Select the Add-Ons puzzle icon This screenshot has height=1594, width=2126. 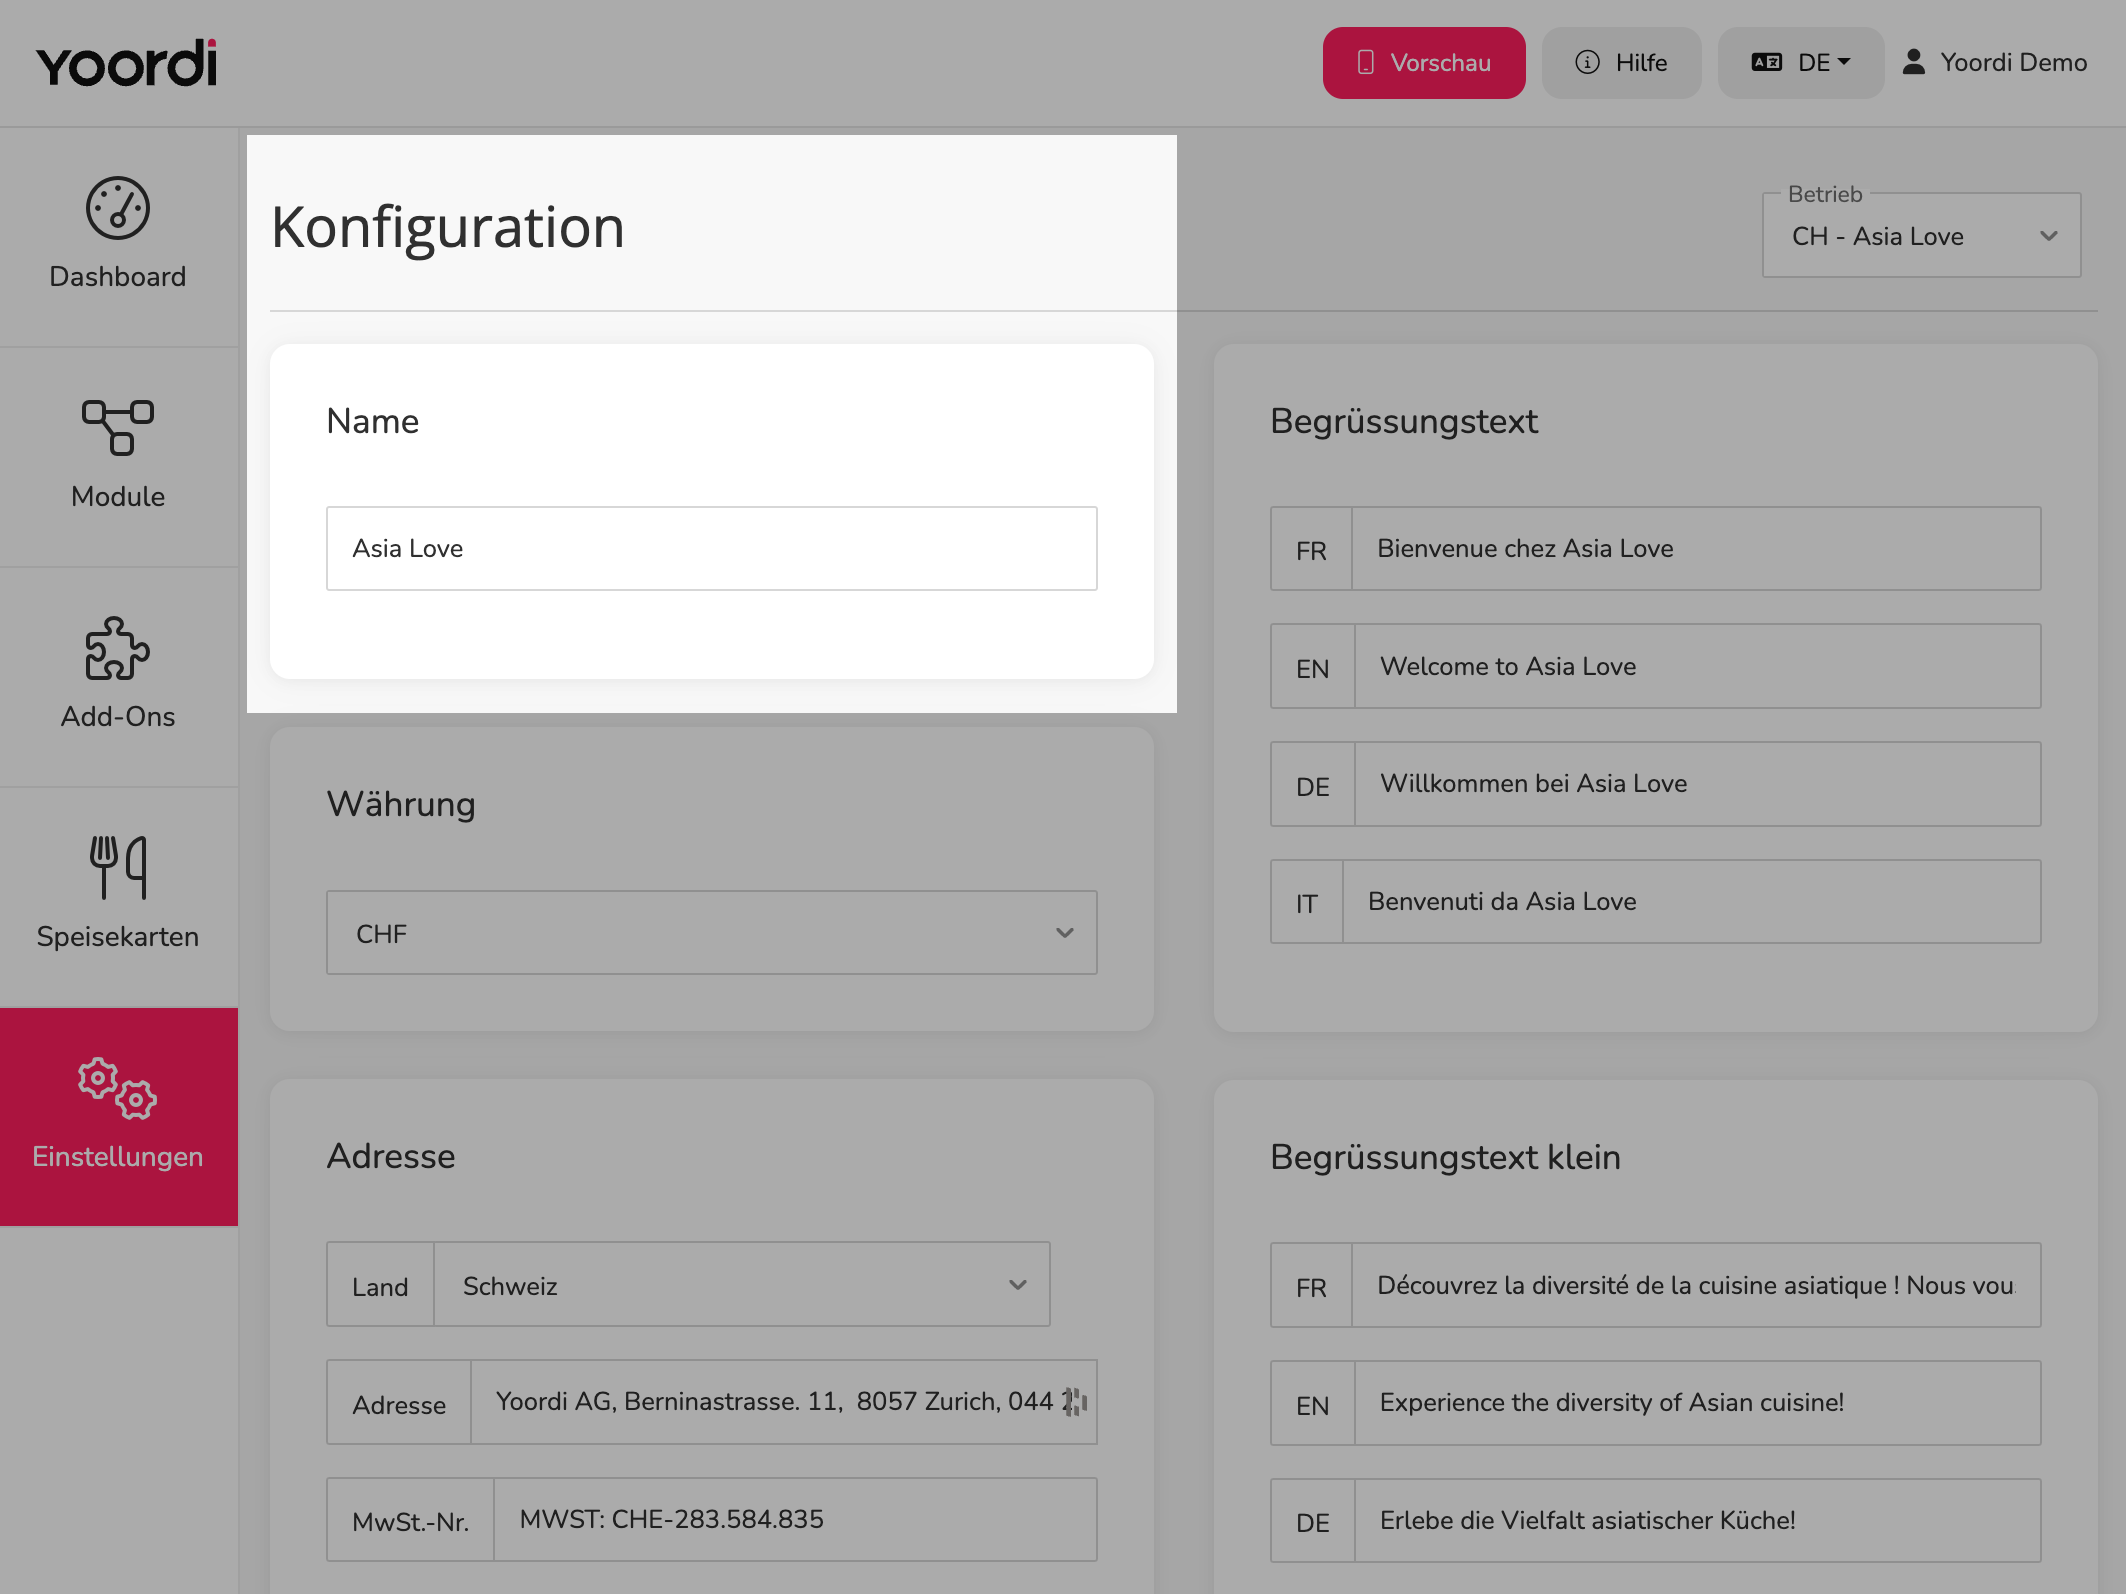point(118,648)
